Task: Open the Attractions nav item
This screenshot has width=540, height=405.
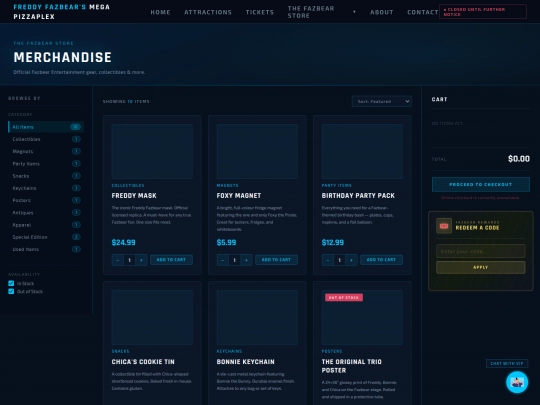Action: [x=208, y=12]
